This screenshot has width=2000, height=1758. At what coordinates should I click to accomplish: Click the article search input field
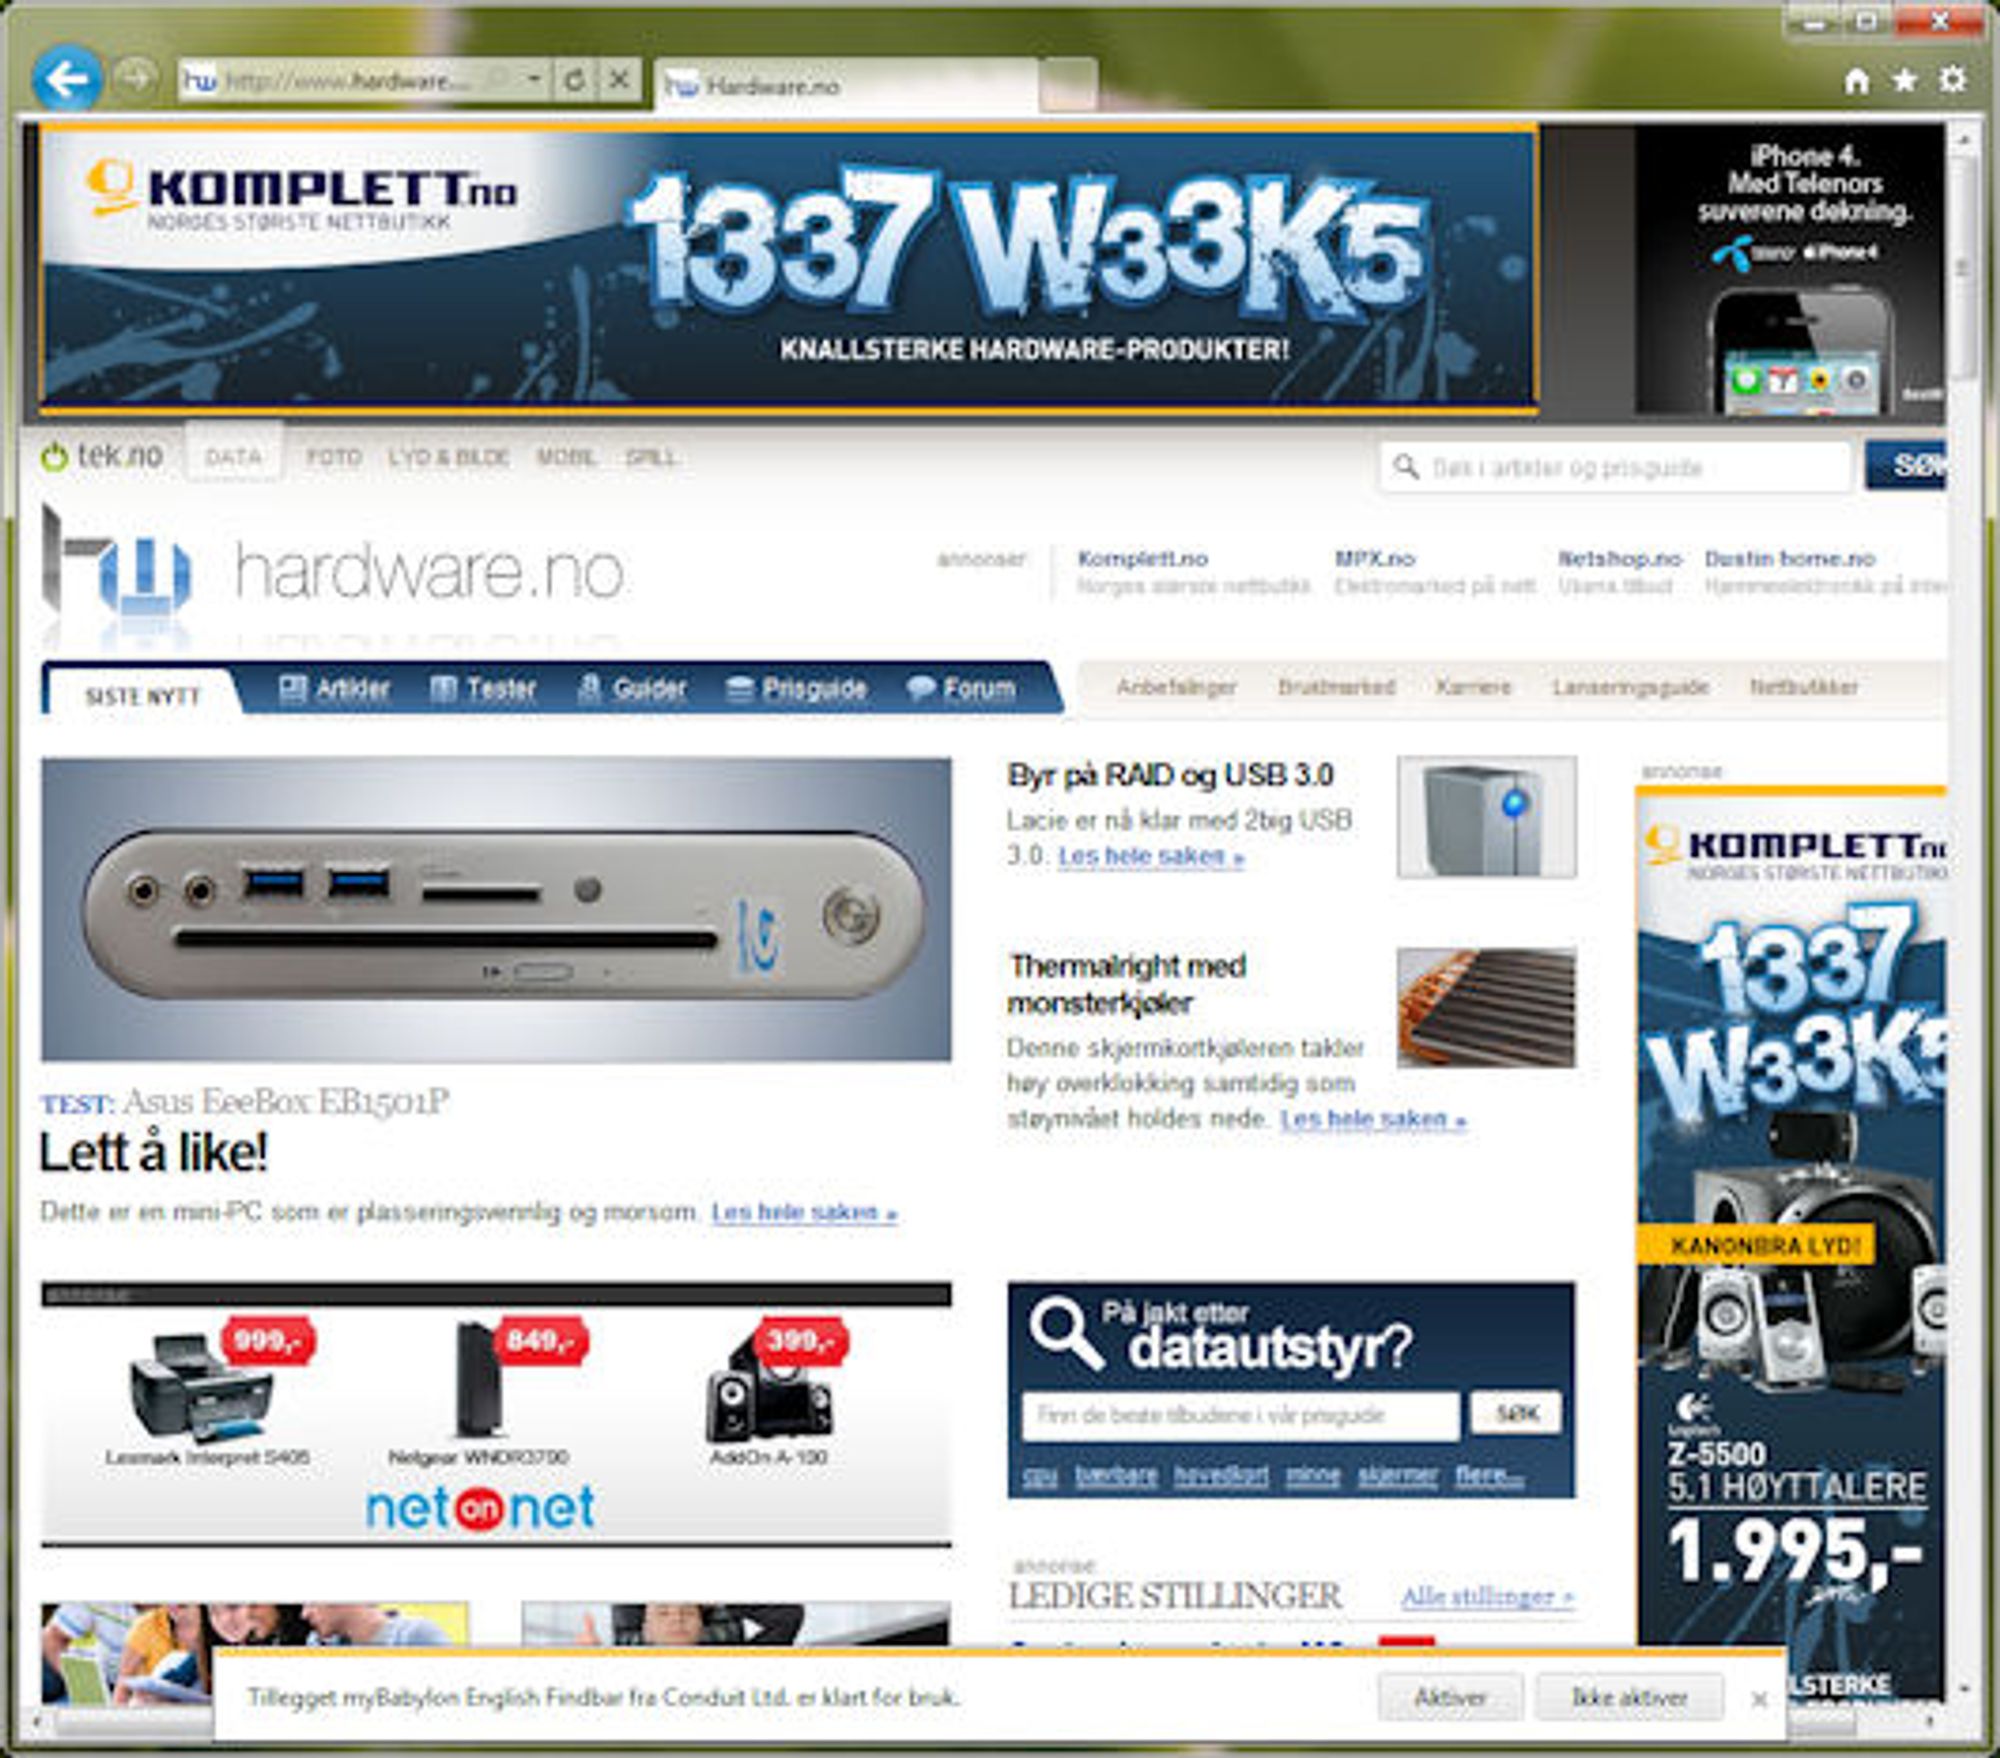tap(1616, 467)
